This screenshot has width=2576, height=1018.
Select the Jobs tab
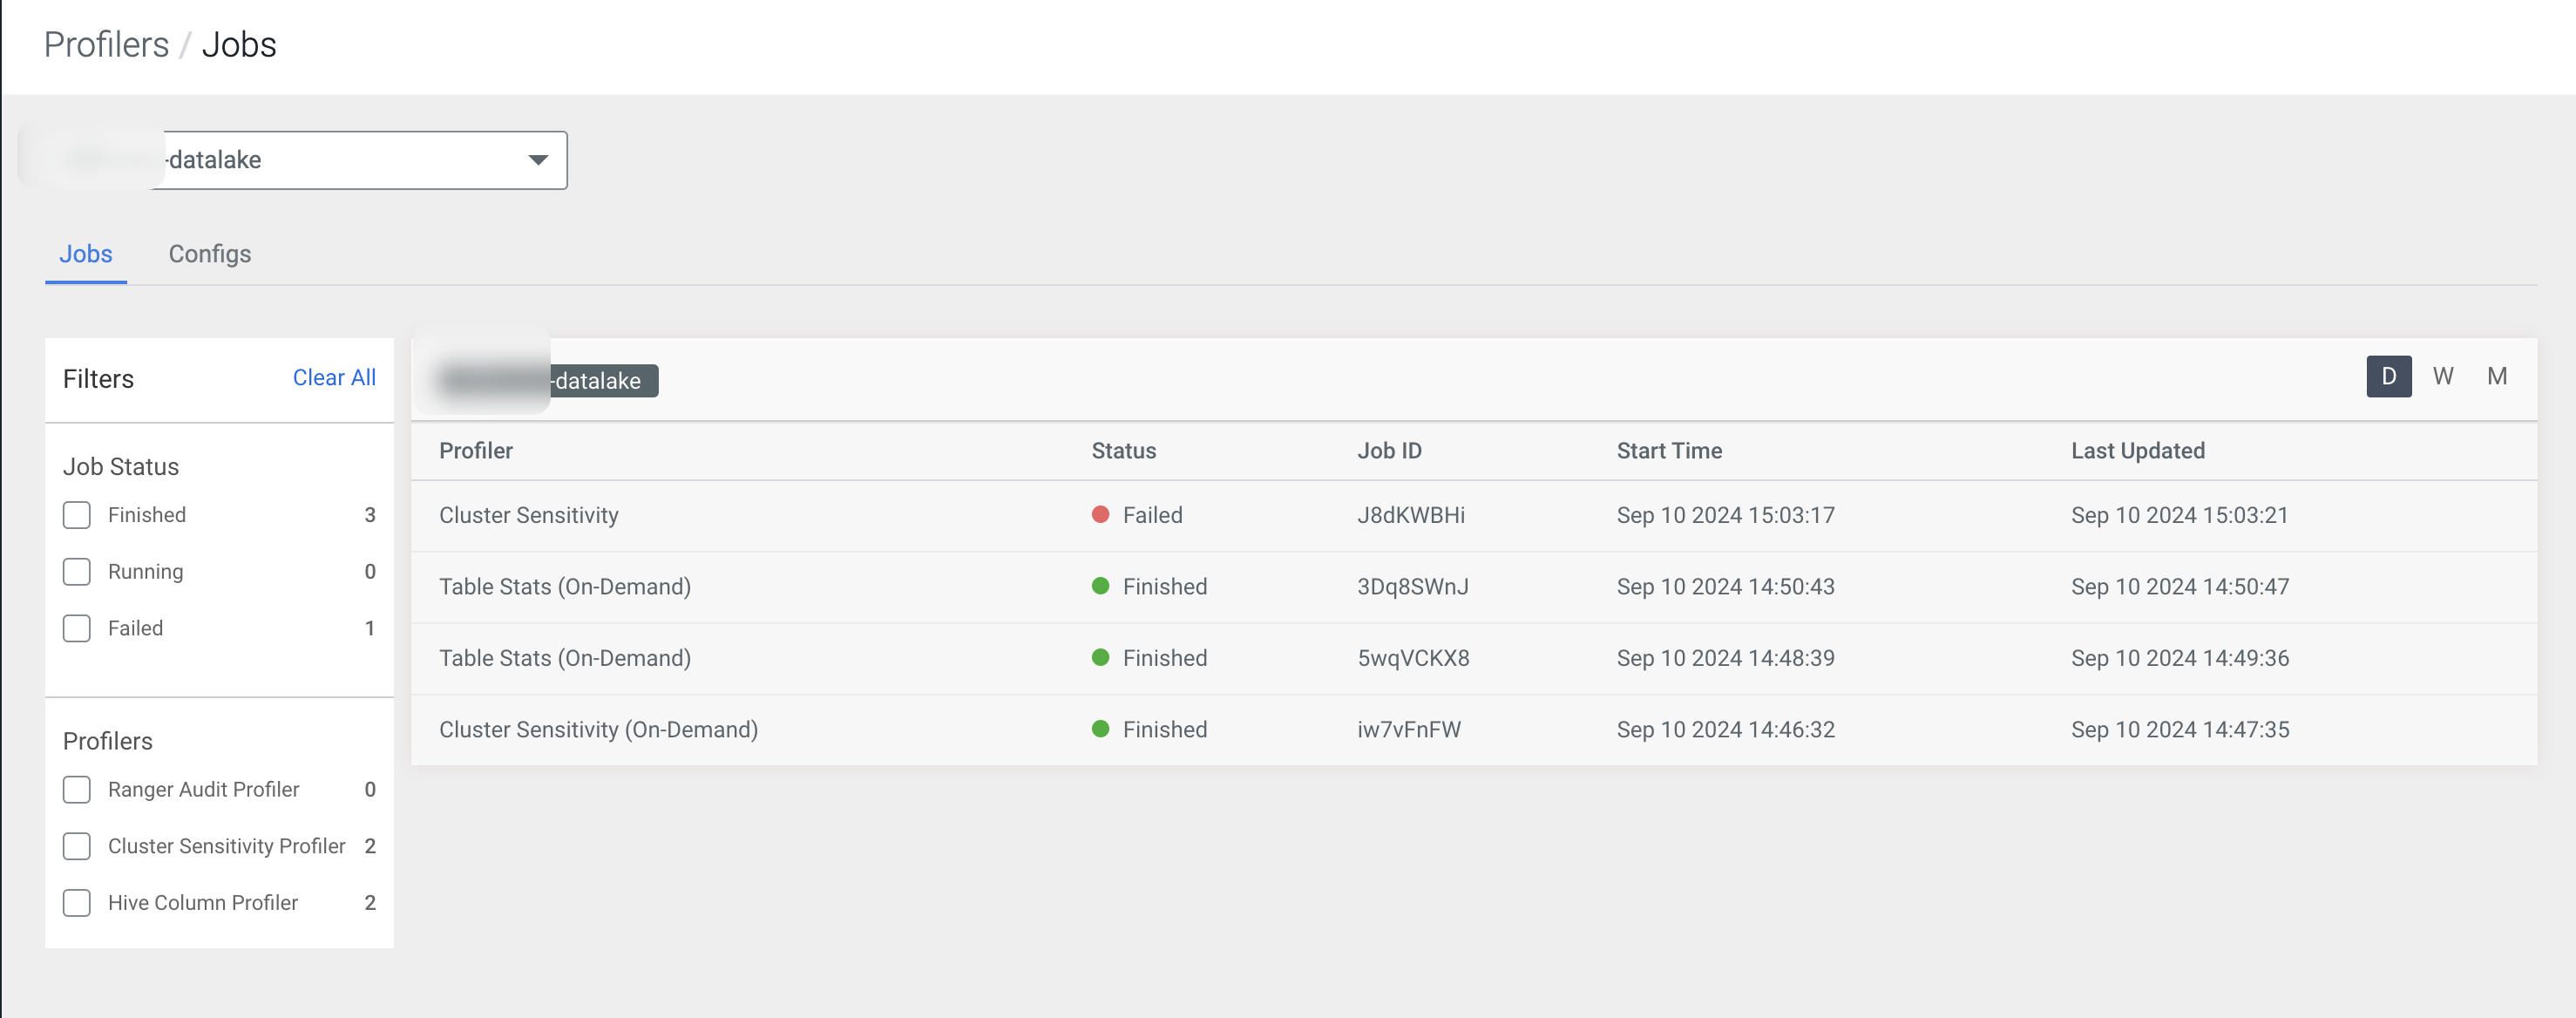pyautogui.click(x=86, y=254)
